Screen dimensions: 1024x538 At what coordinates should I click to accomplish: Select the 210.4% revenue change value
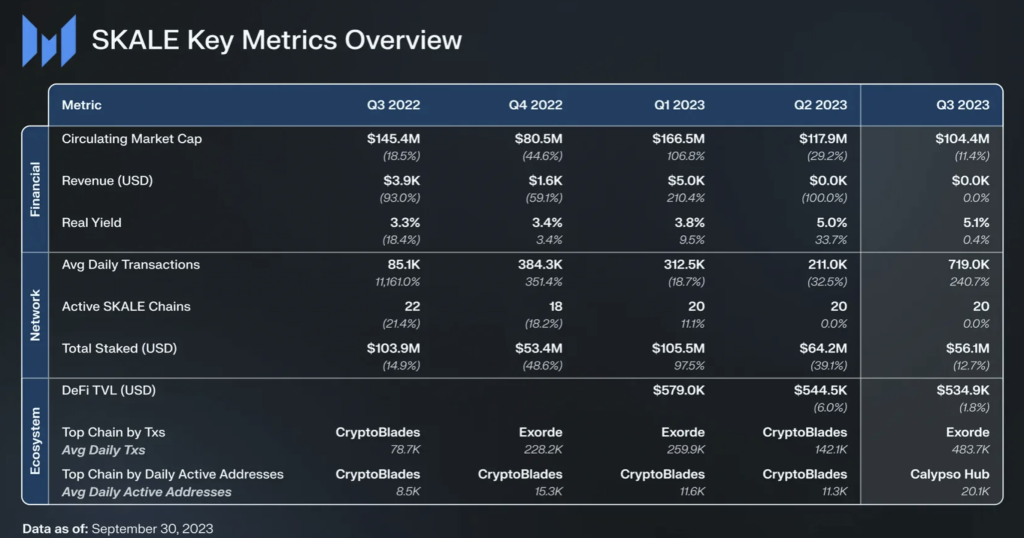pyautogui.click(x=686, y=198)
